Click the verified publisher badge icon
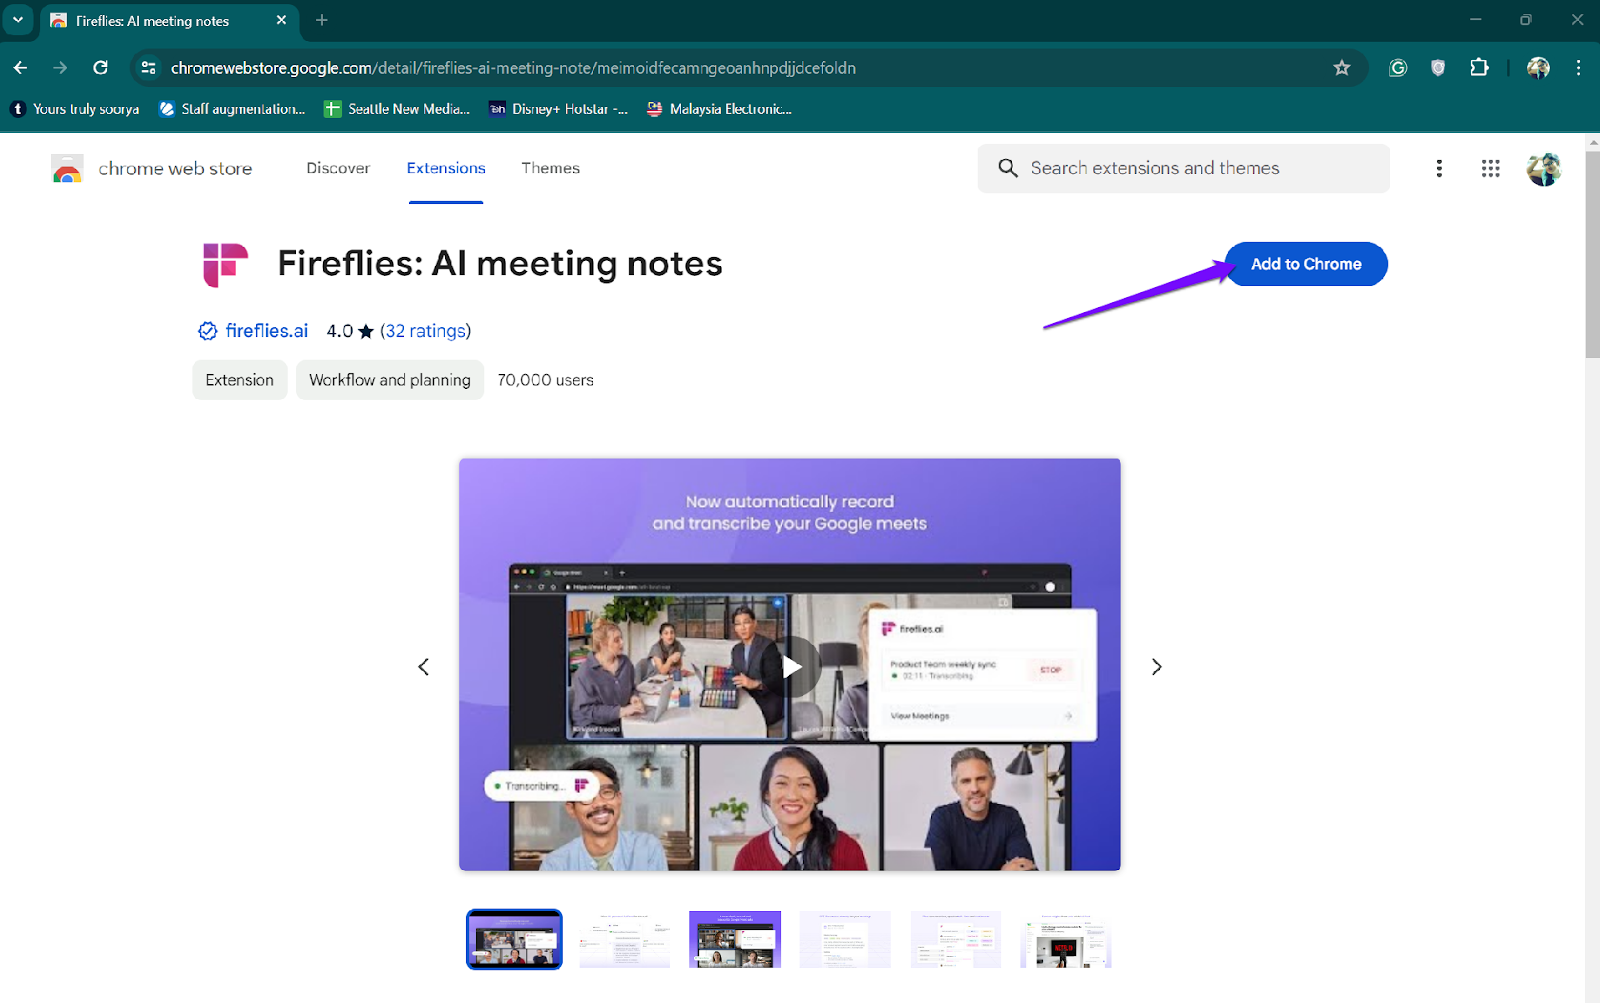Screen dimensions: 1600x1003 point(208,331)
